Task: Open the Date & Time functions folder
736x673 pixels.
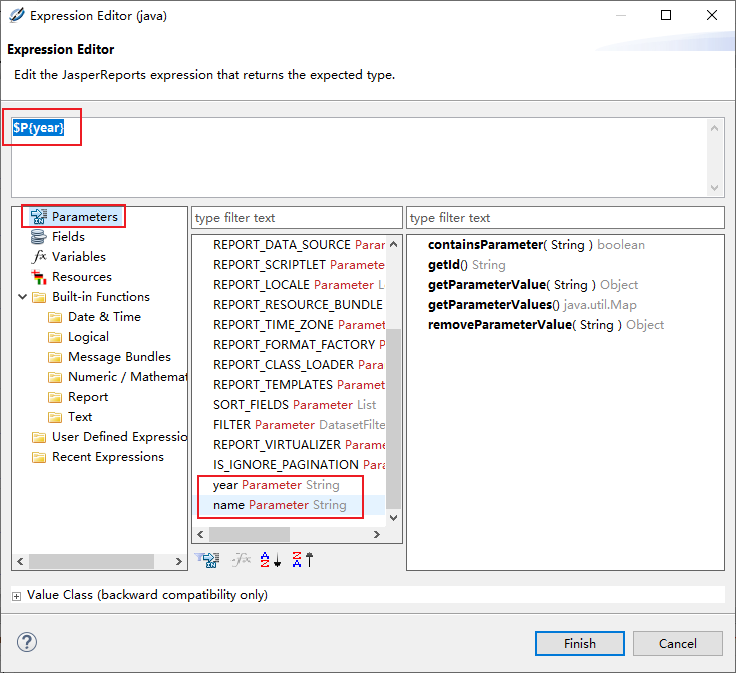Action: tap(104, 317)
